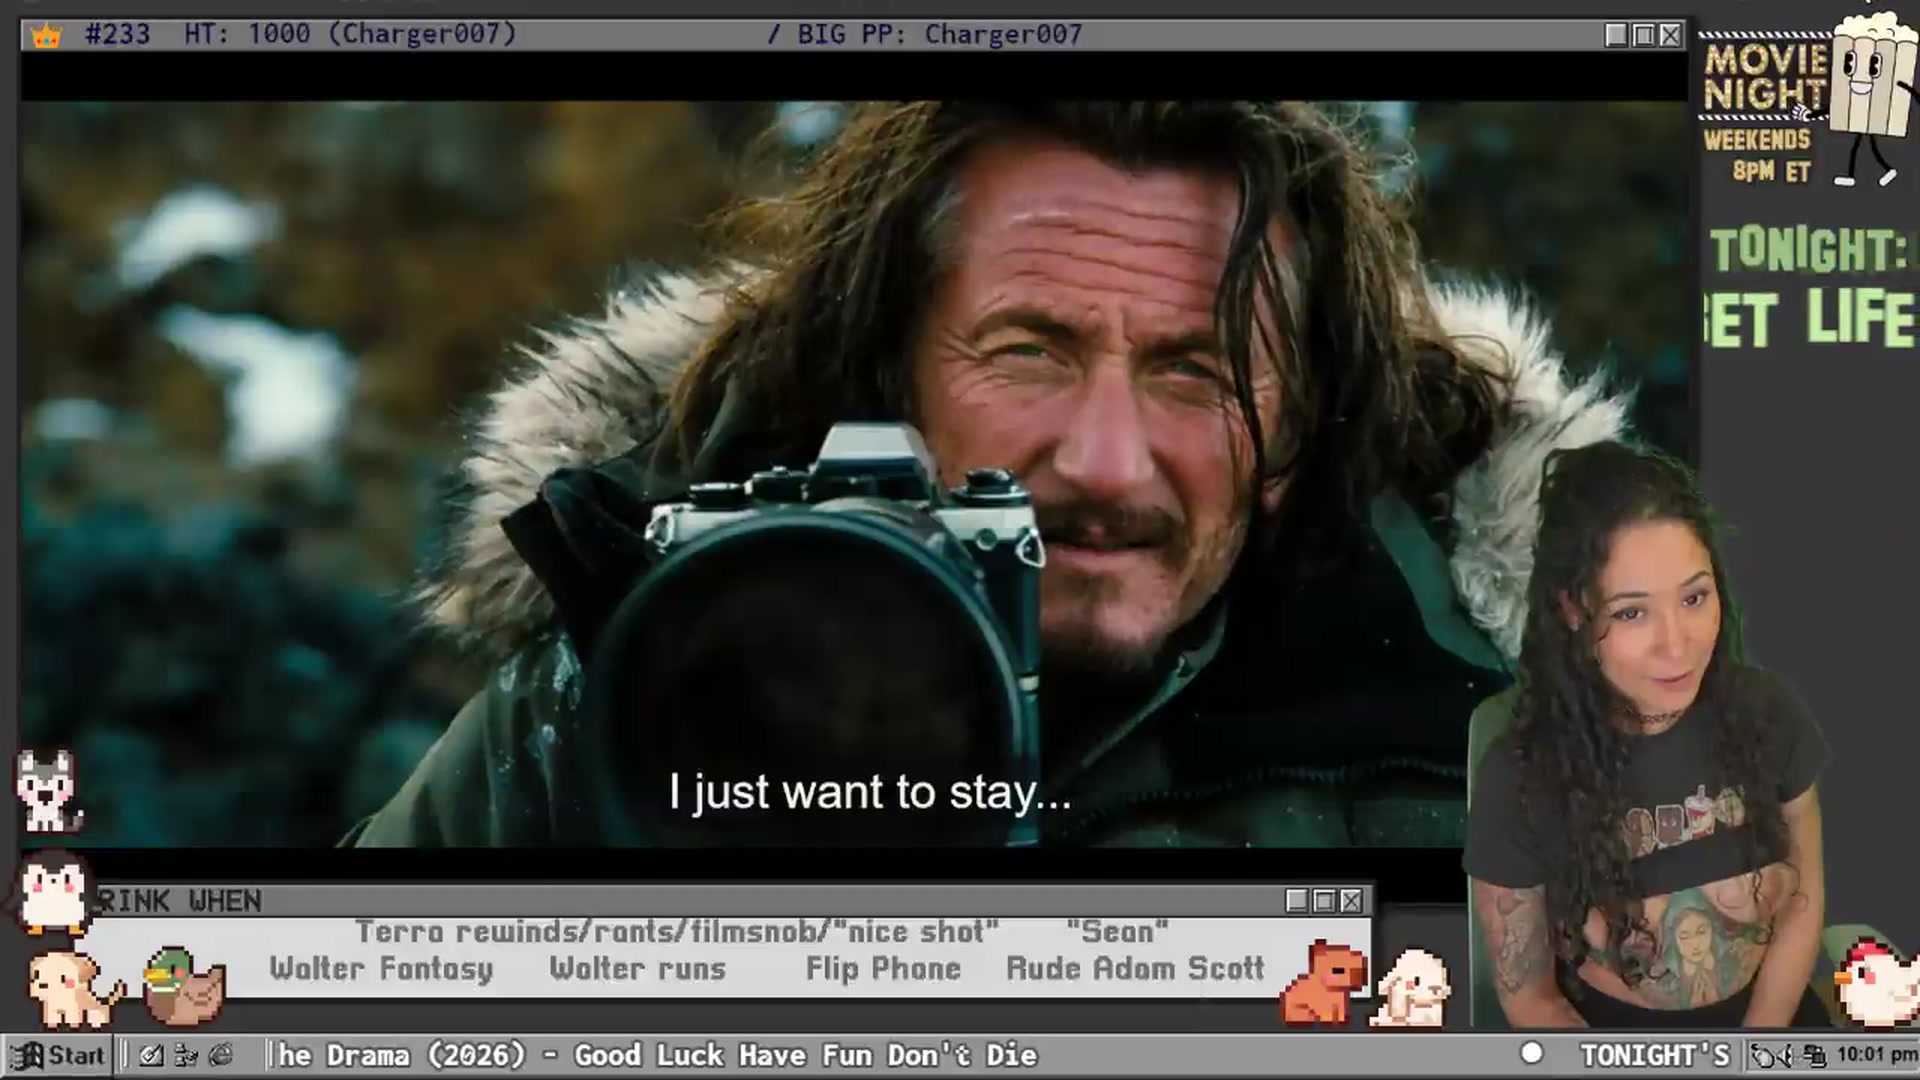Click "HT: 1000 (Charger007)" title text
Image resolution: width=1920 pixels, height=1080 pixels.
point(350,34)
